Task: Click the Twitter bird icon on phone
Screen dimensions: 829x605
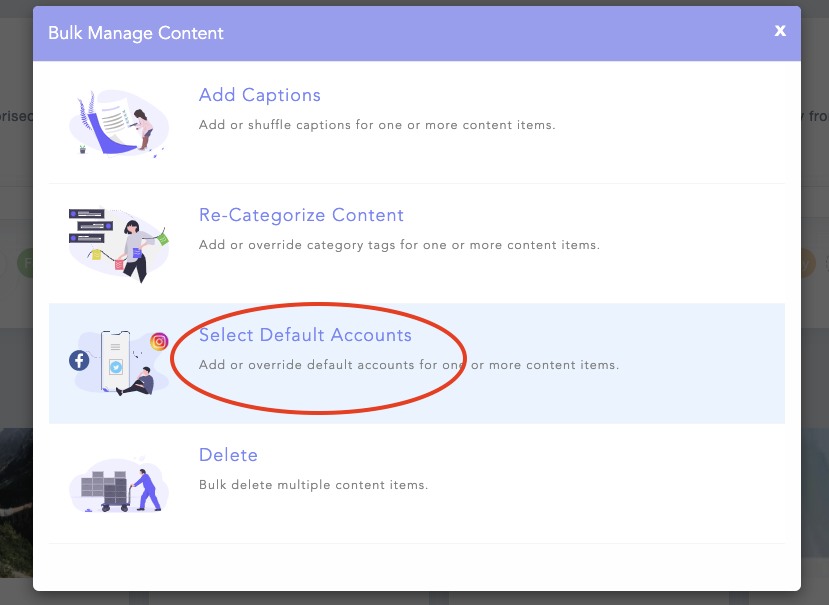Action: pyautogui.click(x=117, y=367)
